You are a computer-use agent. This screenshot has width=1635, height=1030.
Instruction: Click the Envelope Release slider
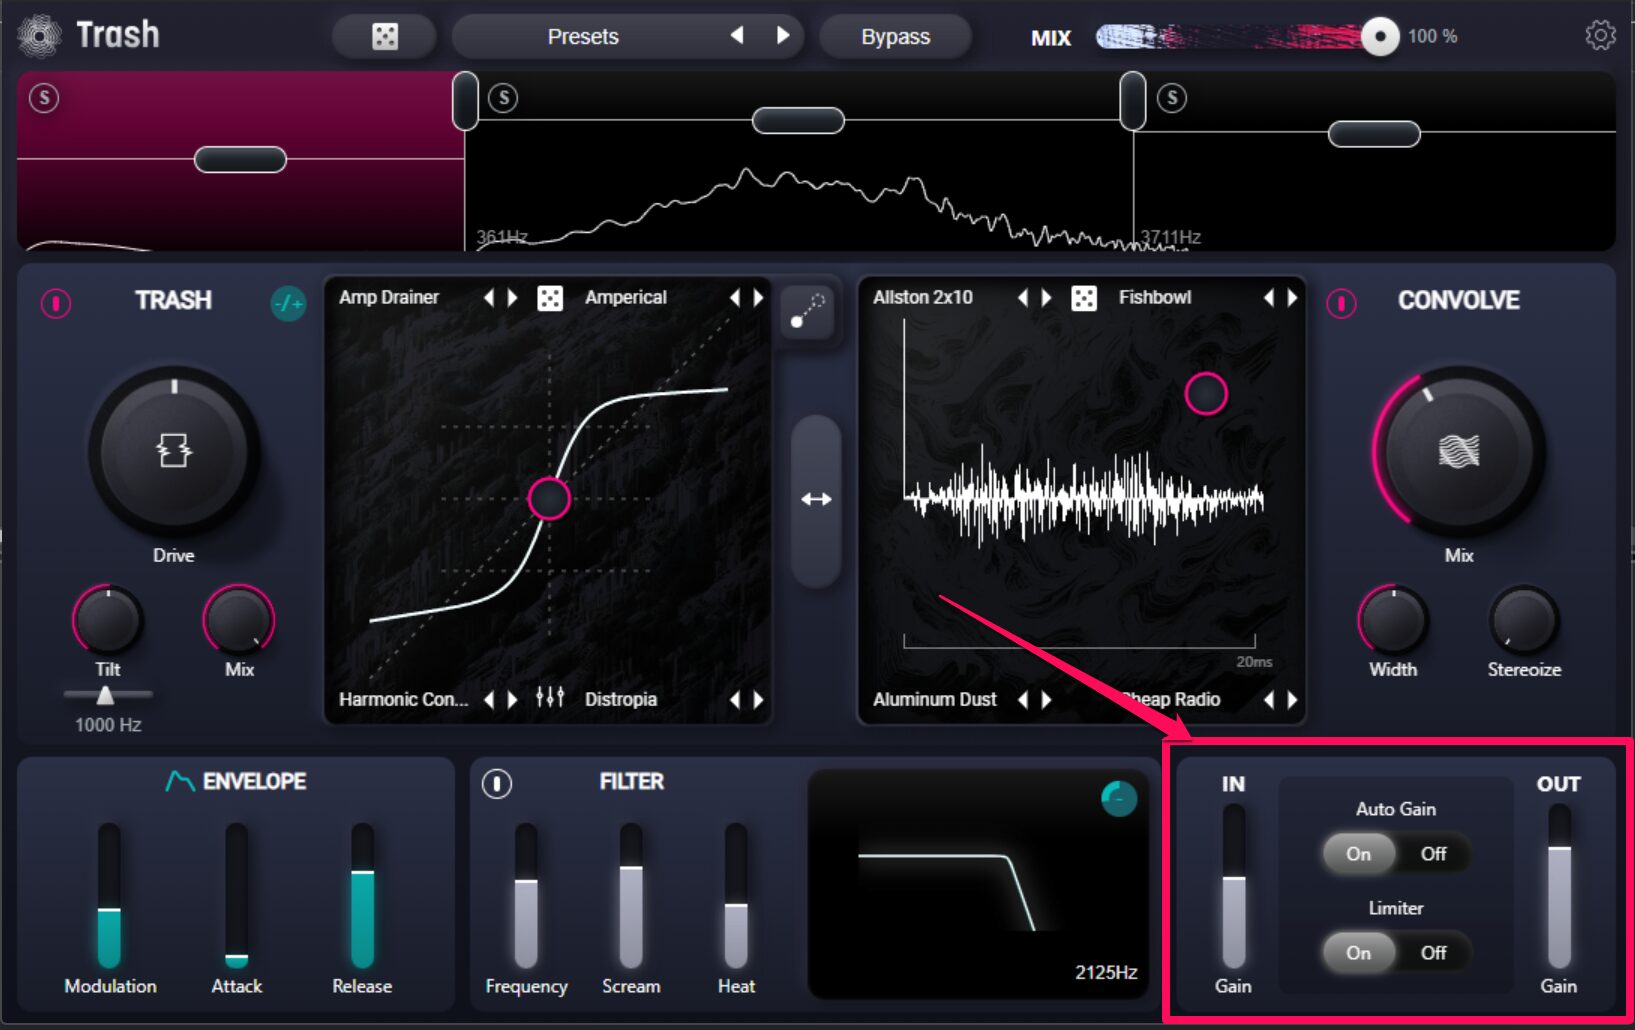(x=362, y=896)
